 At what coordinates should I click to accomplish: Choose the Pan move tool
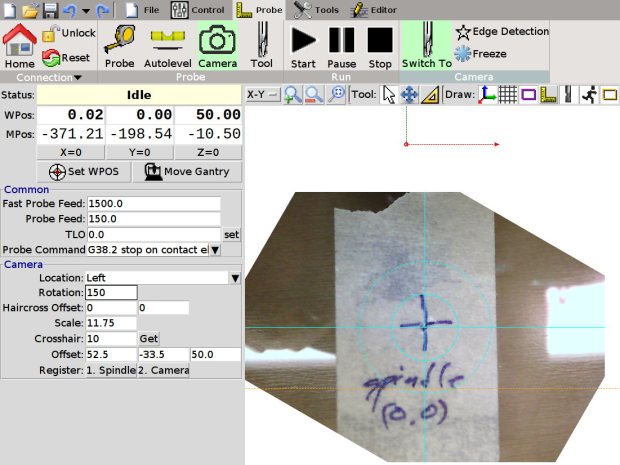409,95
